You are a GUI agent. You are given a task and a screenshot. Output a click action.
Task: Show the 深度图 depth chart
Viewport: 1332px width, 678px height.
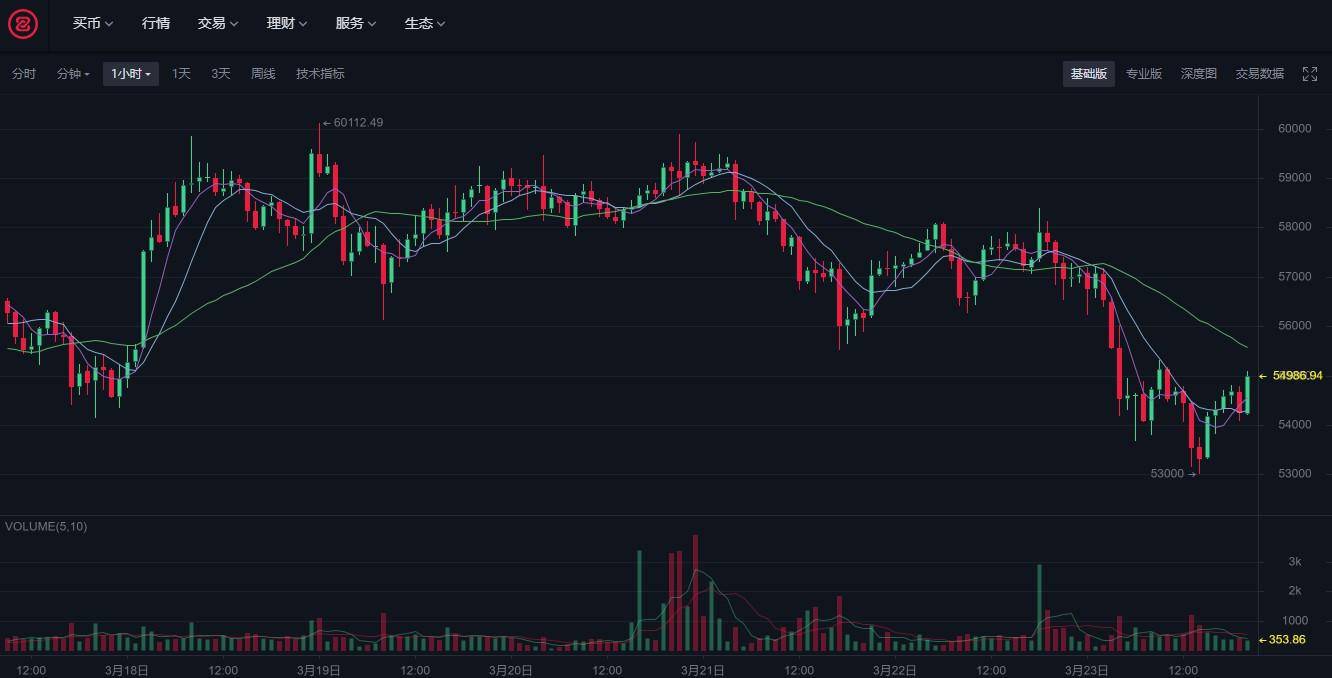tap(1199, 74)
